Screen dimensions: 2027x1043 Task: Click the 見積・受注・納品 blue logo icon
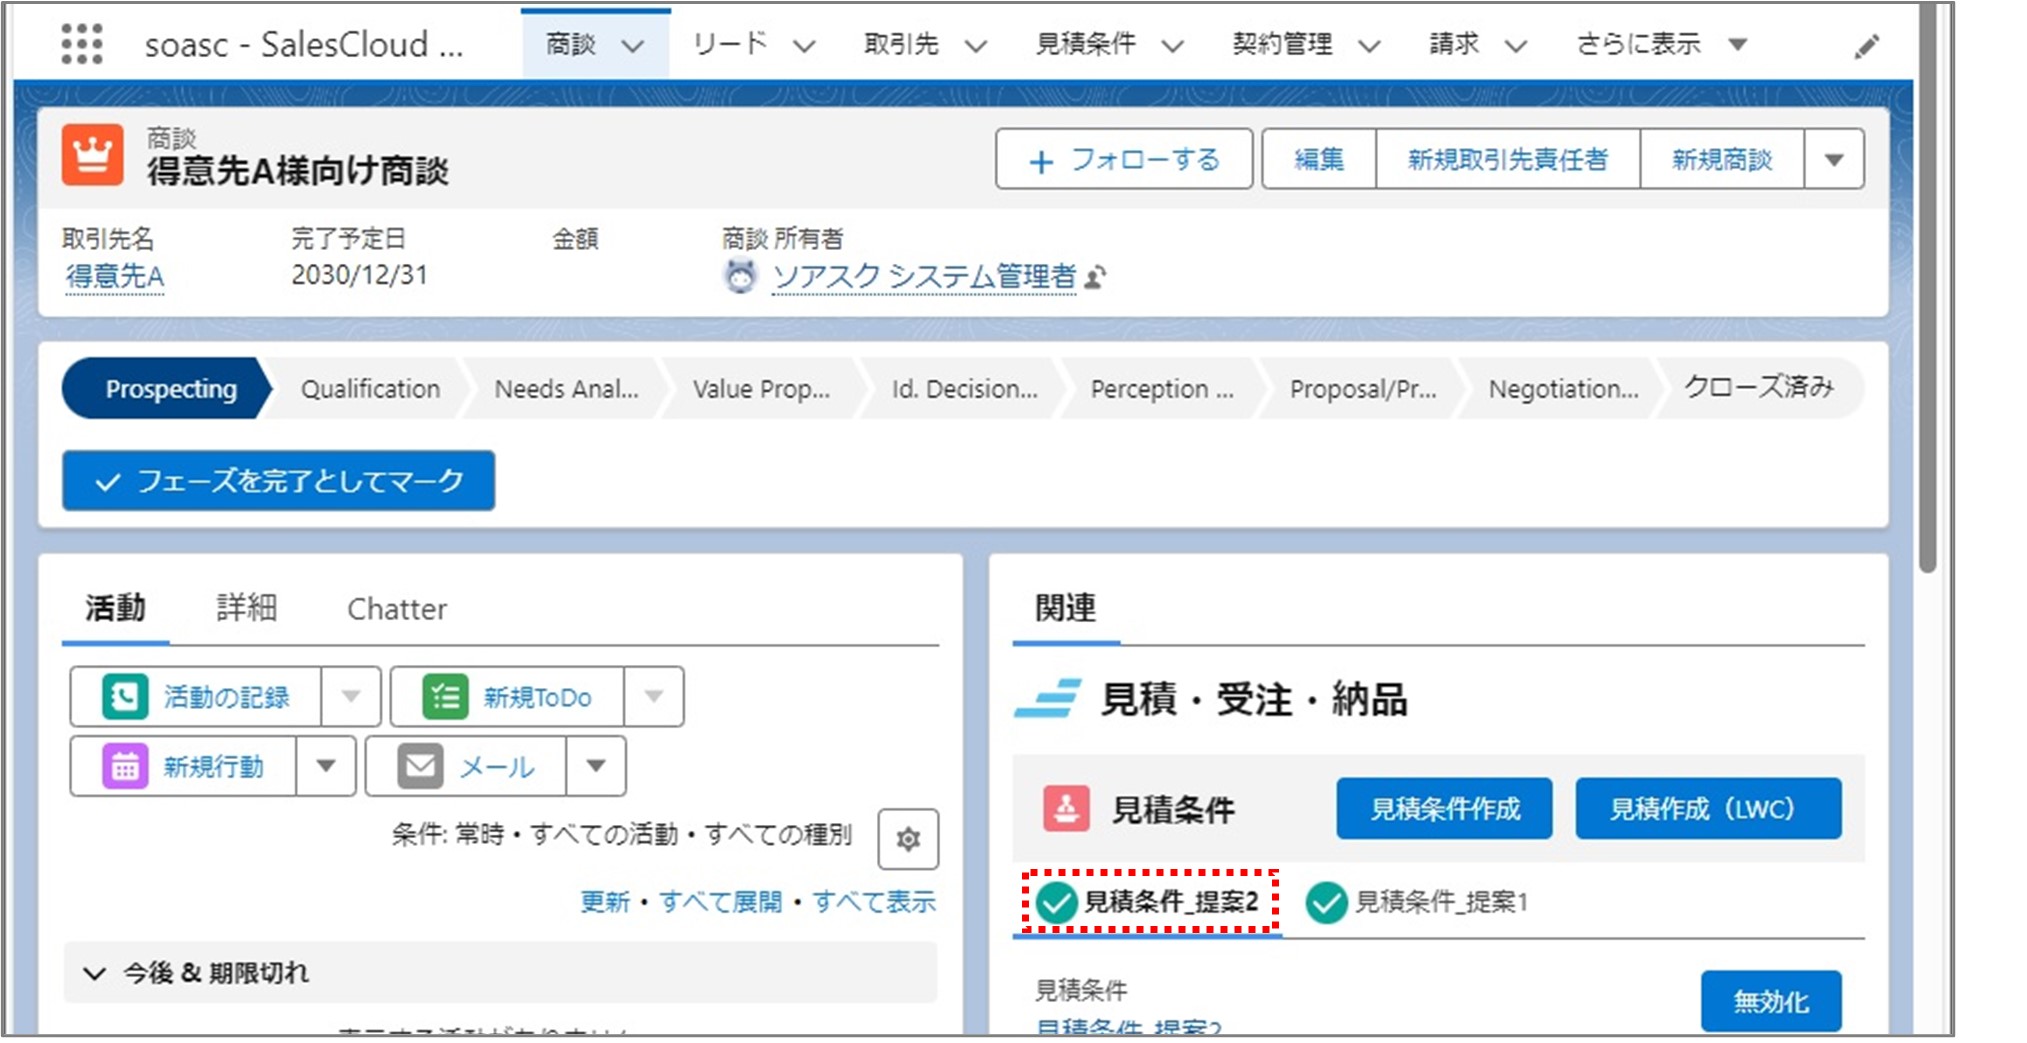coord(1047,698)
